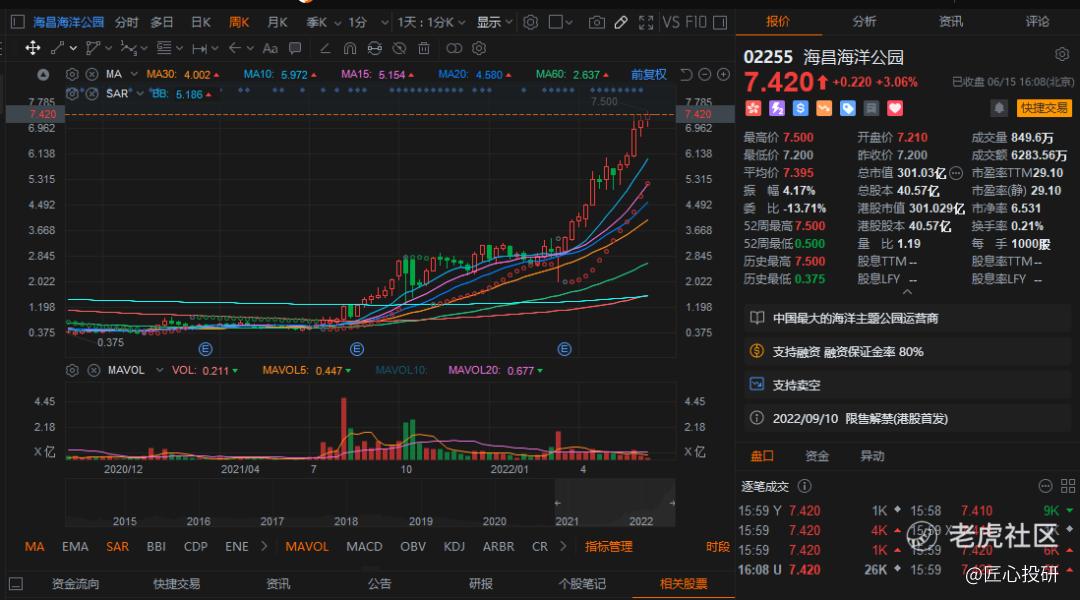Select the Aa text annotation tool
Viewport: 1080px width, 600px height.
(x=270, y=48)
